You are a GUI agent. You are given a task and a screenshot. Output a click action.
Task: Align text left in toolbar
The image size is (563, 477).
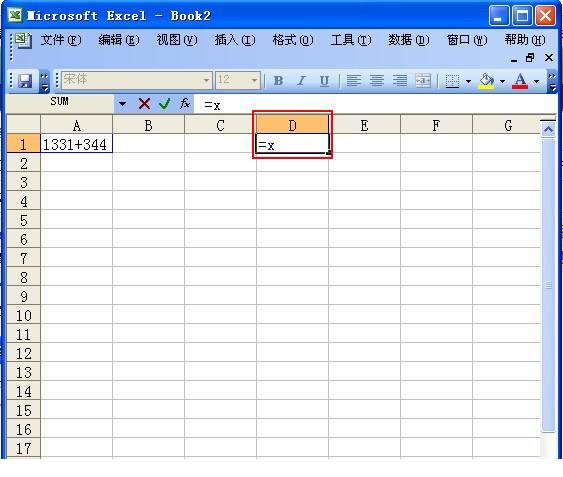pyautogui.click(x=353, y=80)
